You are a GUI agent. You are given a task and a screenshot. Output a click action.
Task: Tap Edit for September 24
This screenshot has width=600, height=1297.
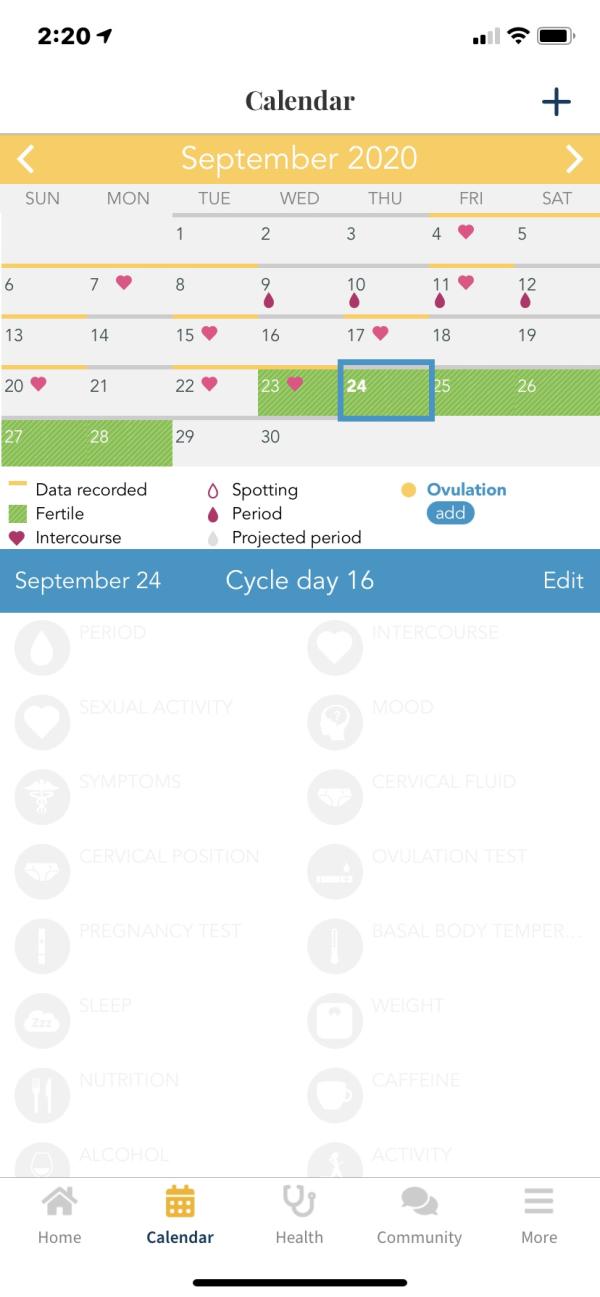(563, 581)
